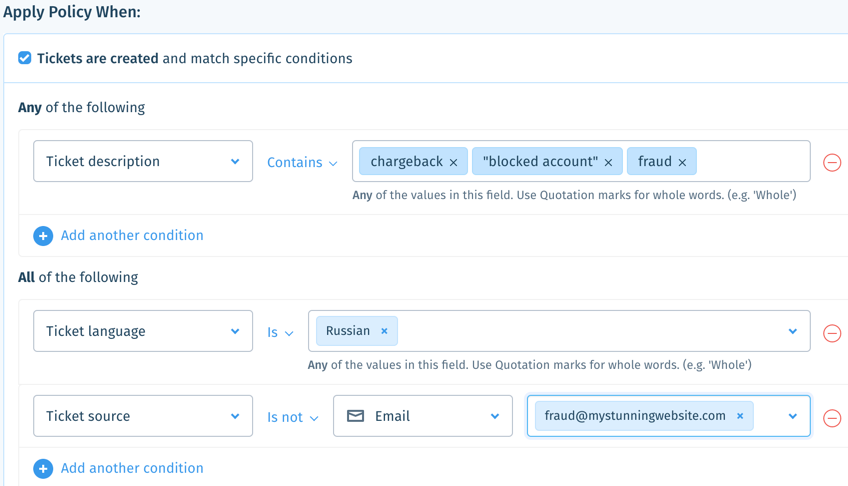Click the plus icon under All conditions
848x486 pixels.
[x=43, y=469]
